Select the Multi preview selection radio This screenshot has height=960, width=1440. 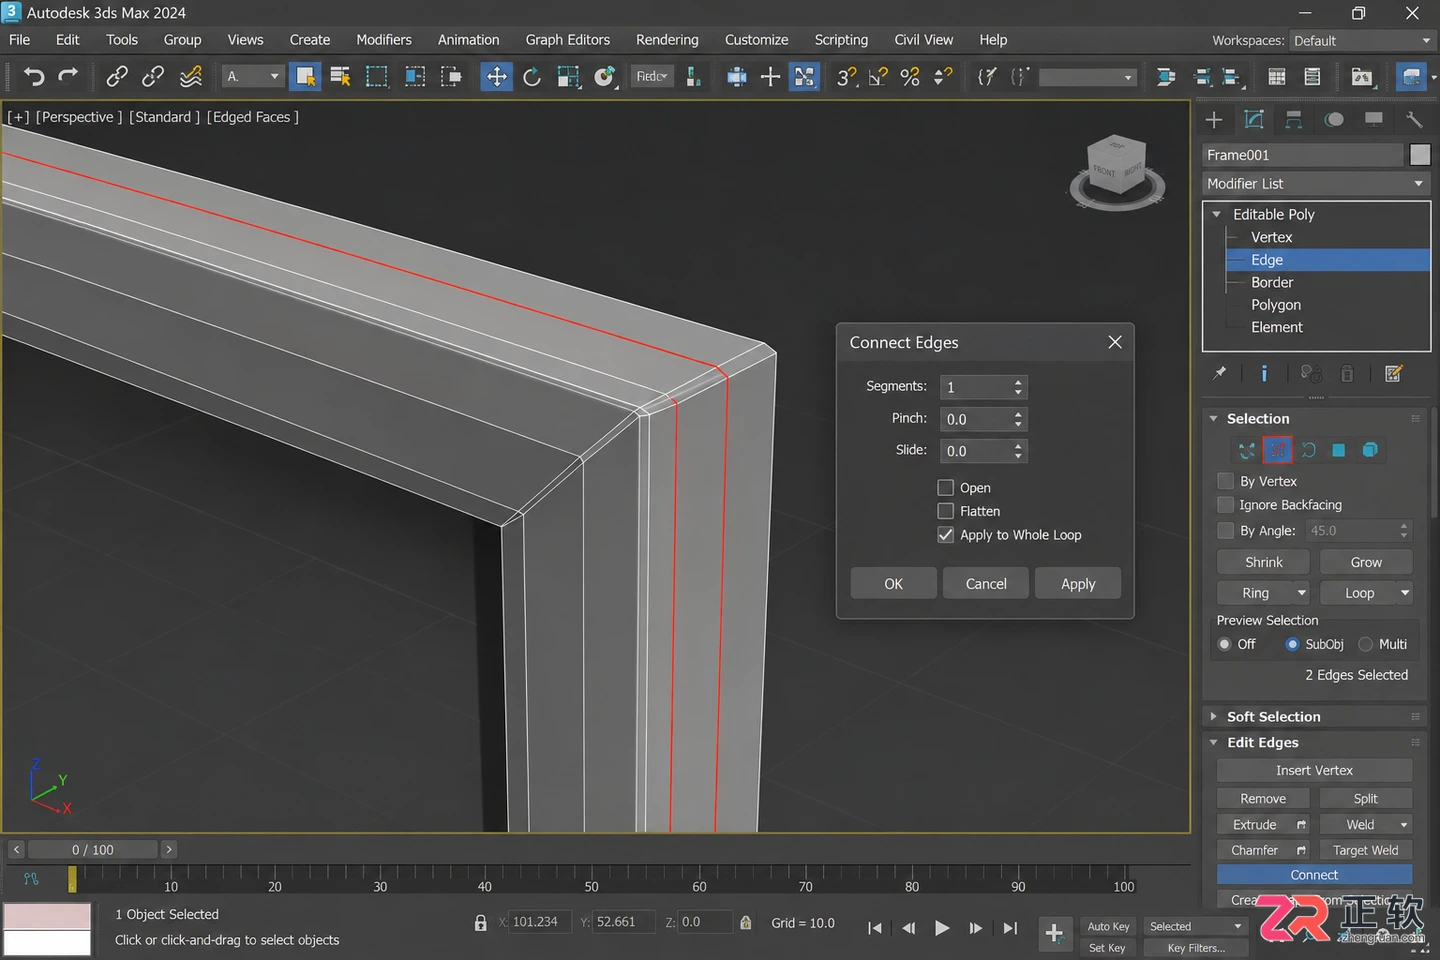[x=1366, y=644]
